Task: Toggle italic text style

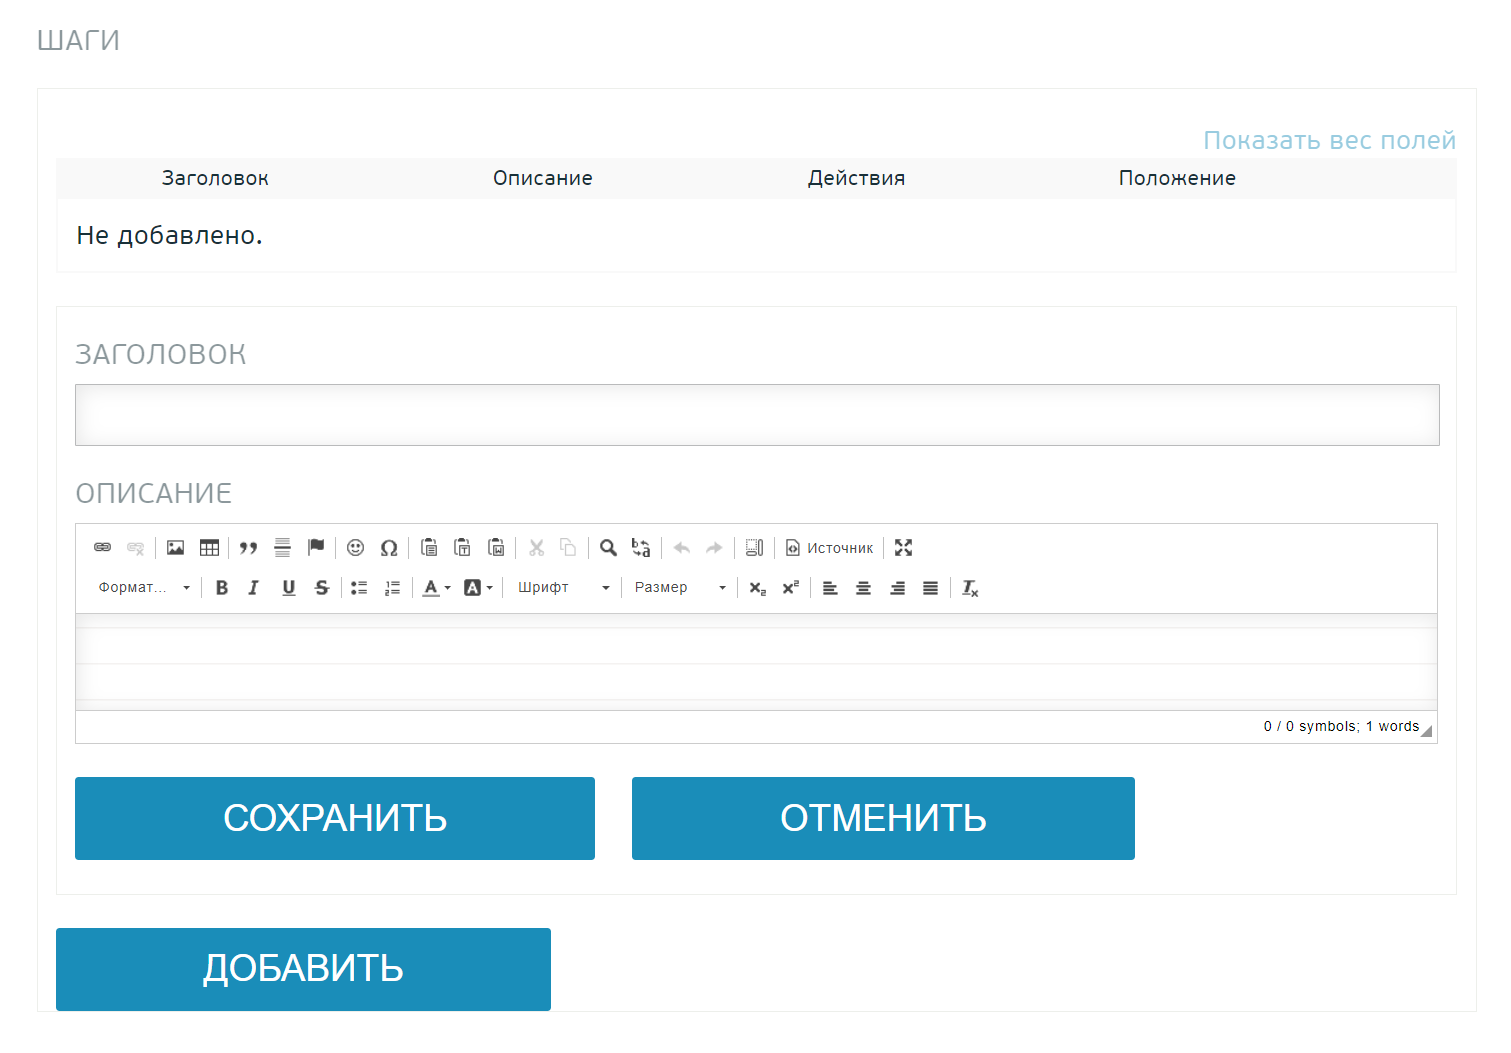Action: [x=254, y=588]
